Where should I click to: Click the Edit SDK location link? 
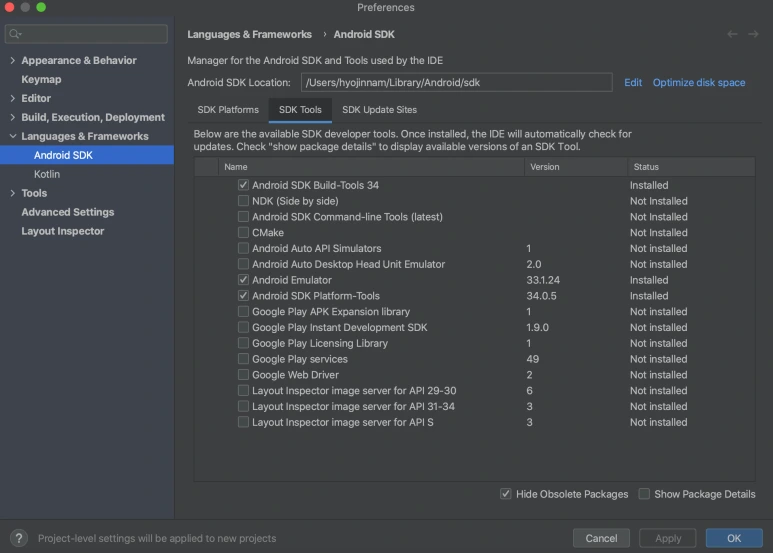coord(632,82)
